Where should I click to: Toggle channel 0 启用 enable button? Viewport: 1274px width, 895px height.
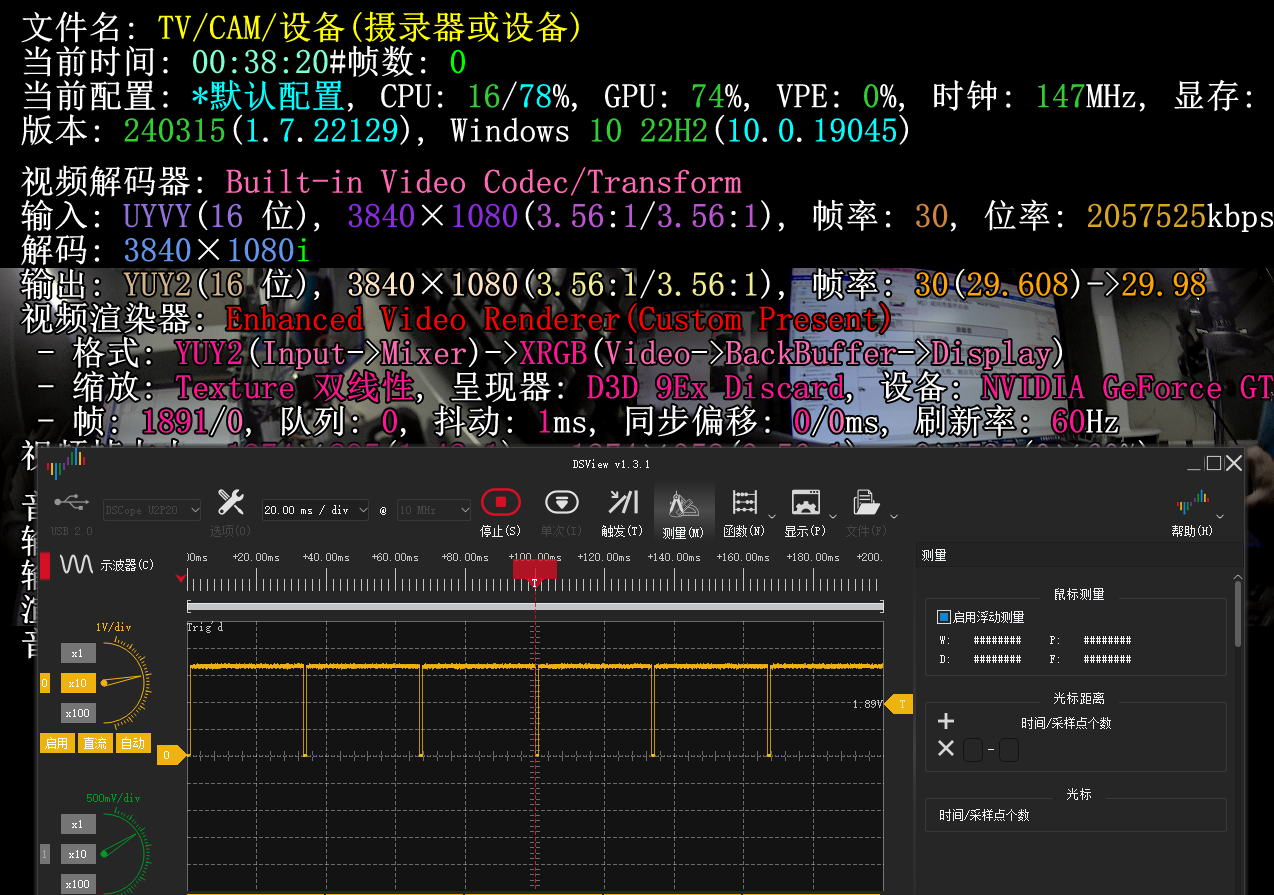(56, 743)
